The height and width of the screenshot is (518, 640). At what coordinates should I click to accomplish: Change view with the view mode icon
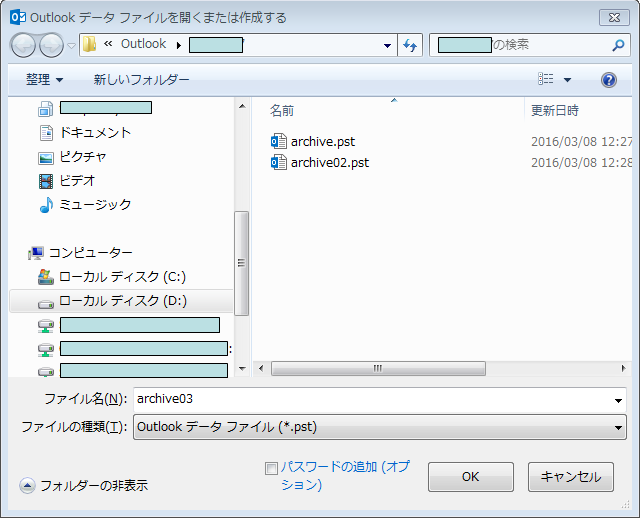(x=546, y=79)
